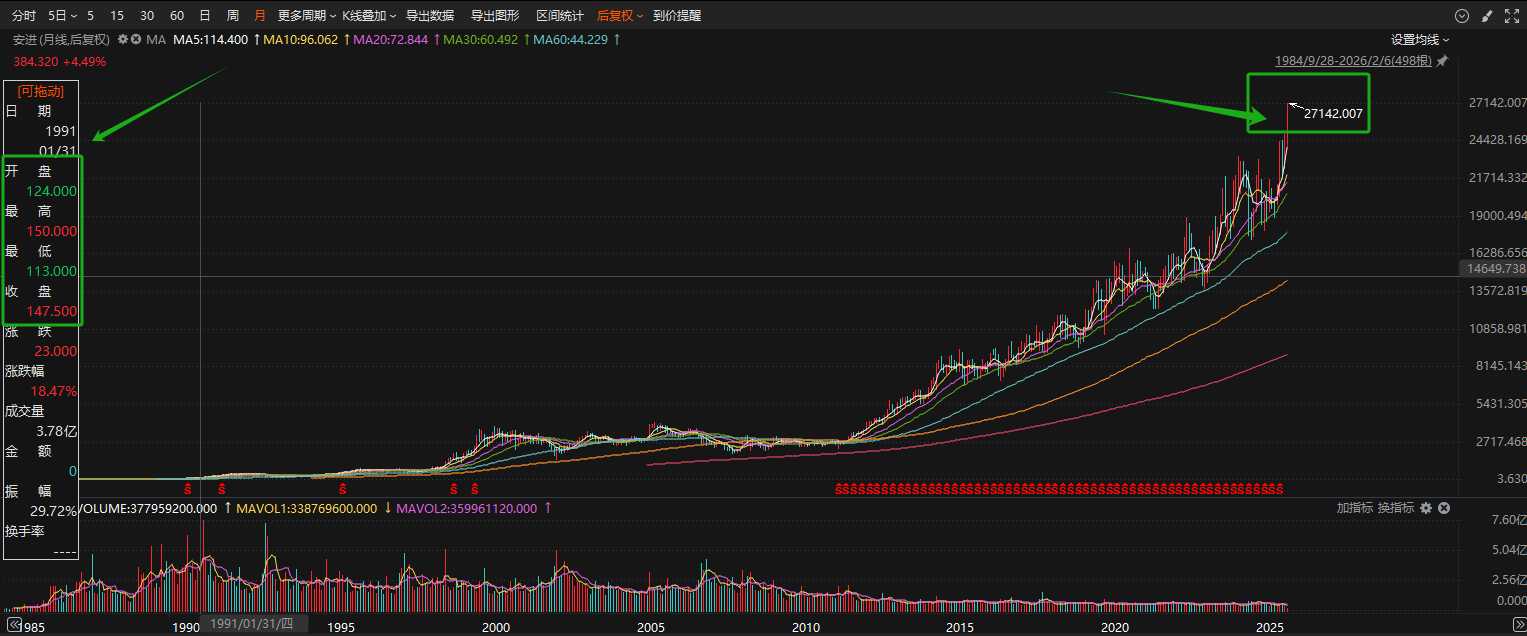1527x636 pixels.
Task: Open the circular down-arrow menu icon
Action: [x=1462, y=16]
